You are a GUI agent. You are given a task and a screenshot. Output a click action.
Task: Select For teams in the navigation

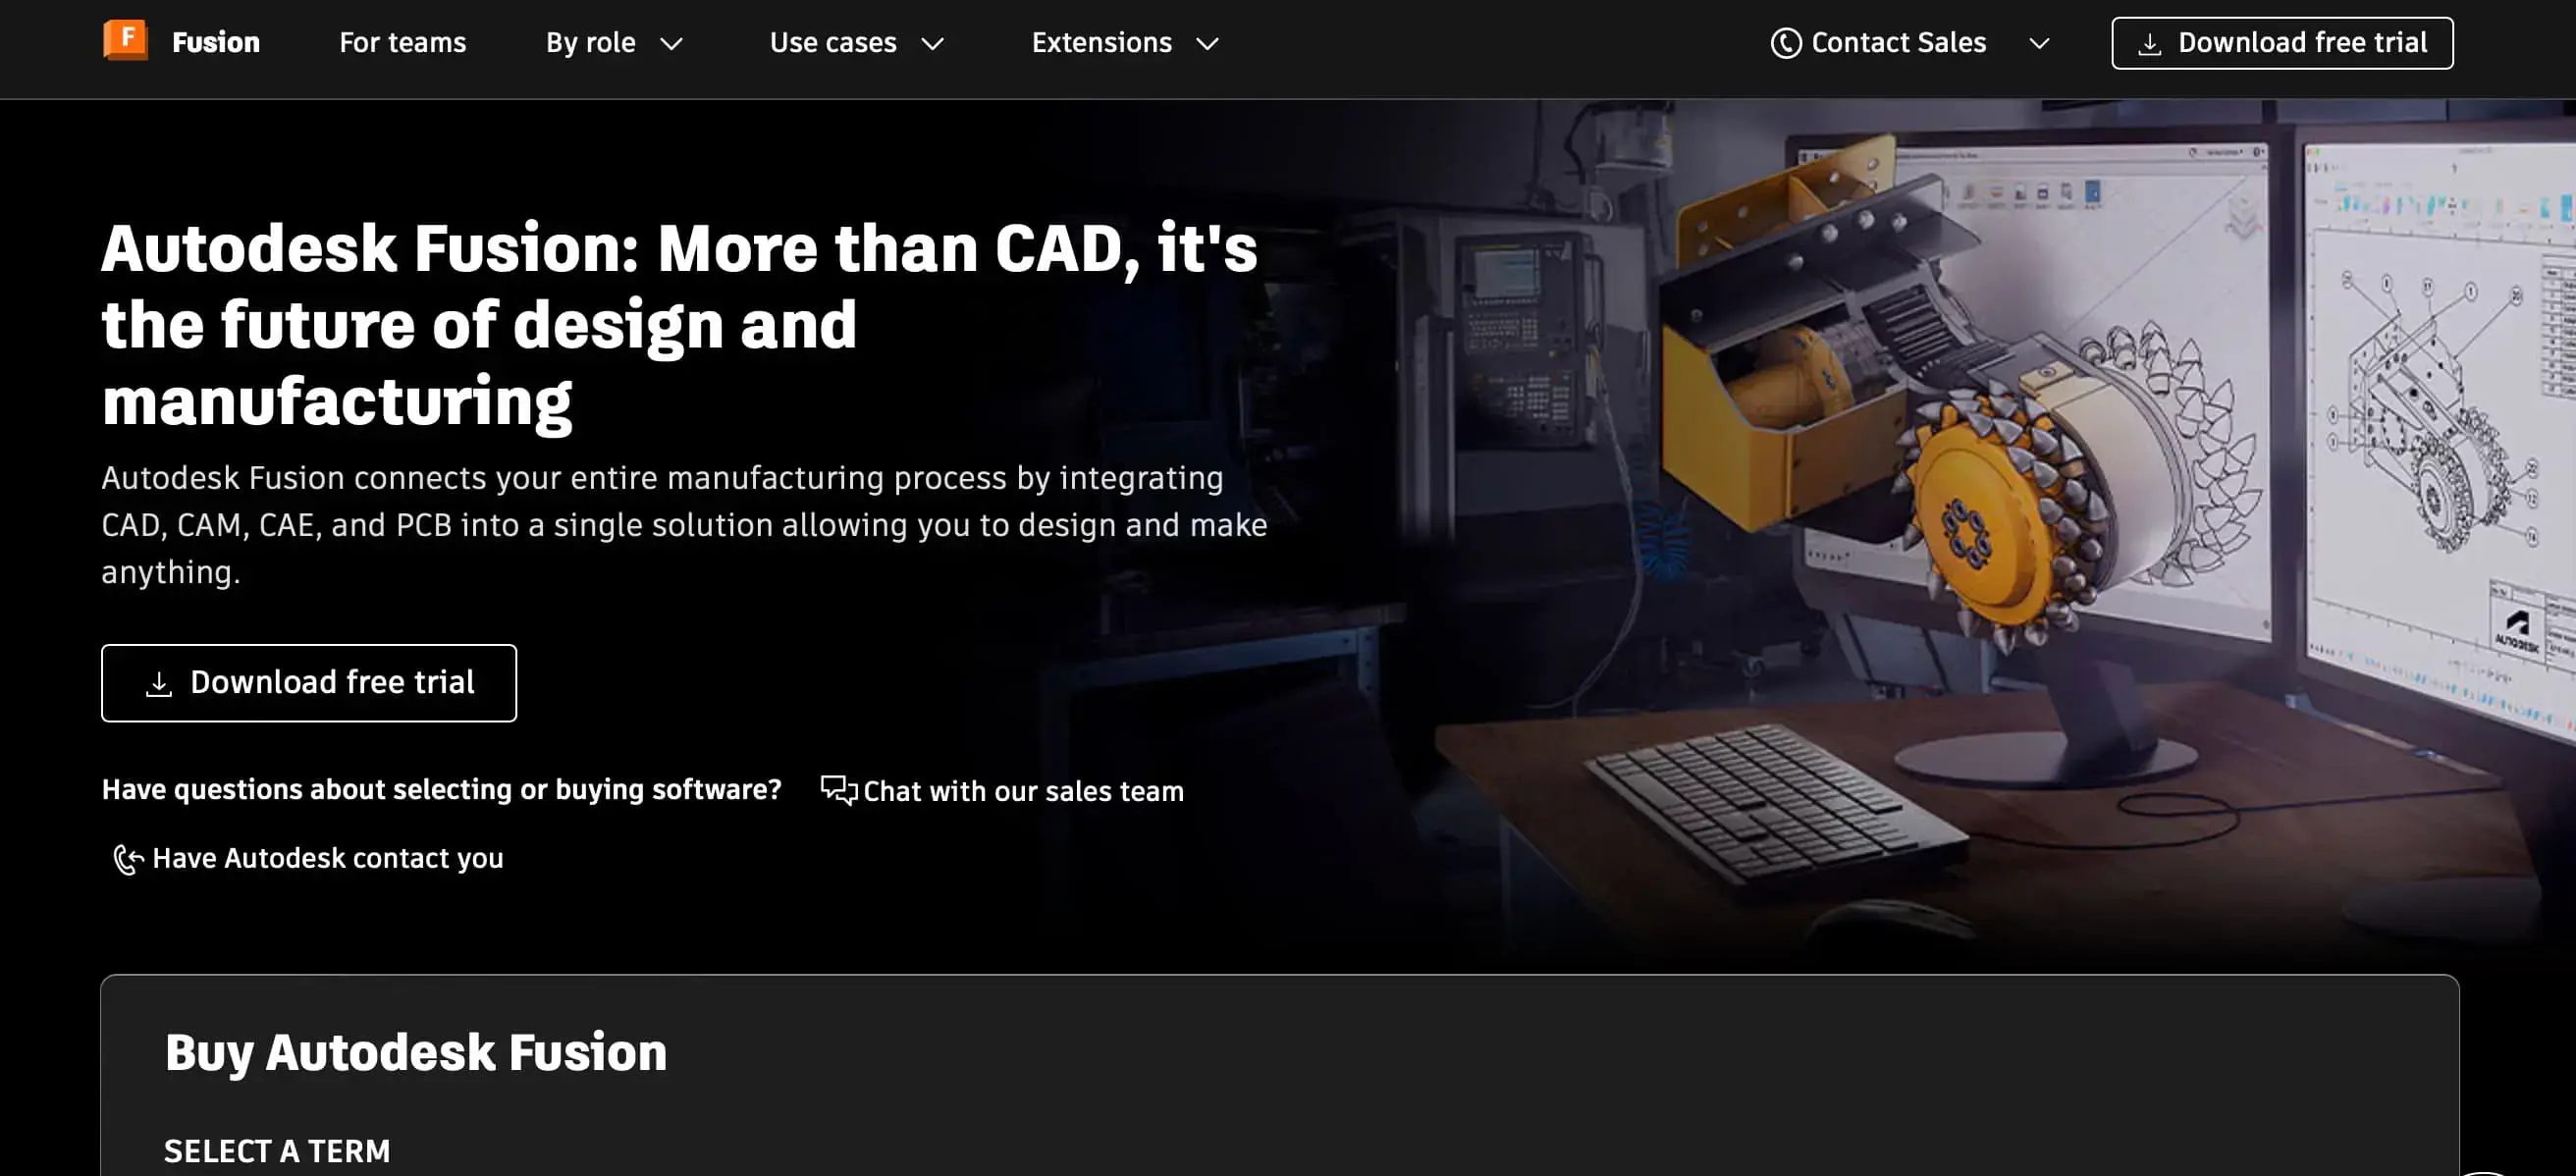pyautogui.click(x=402, y=42)
